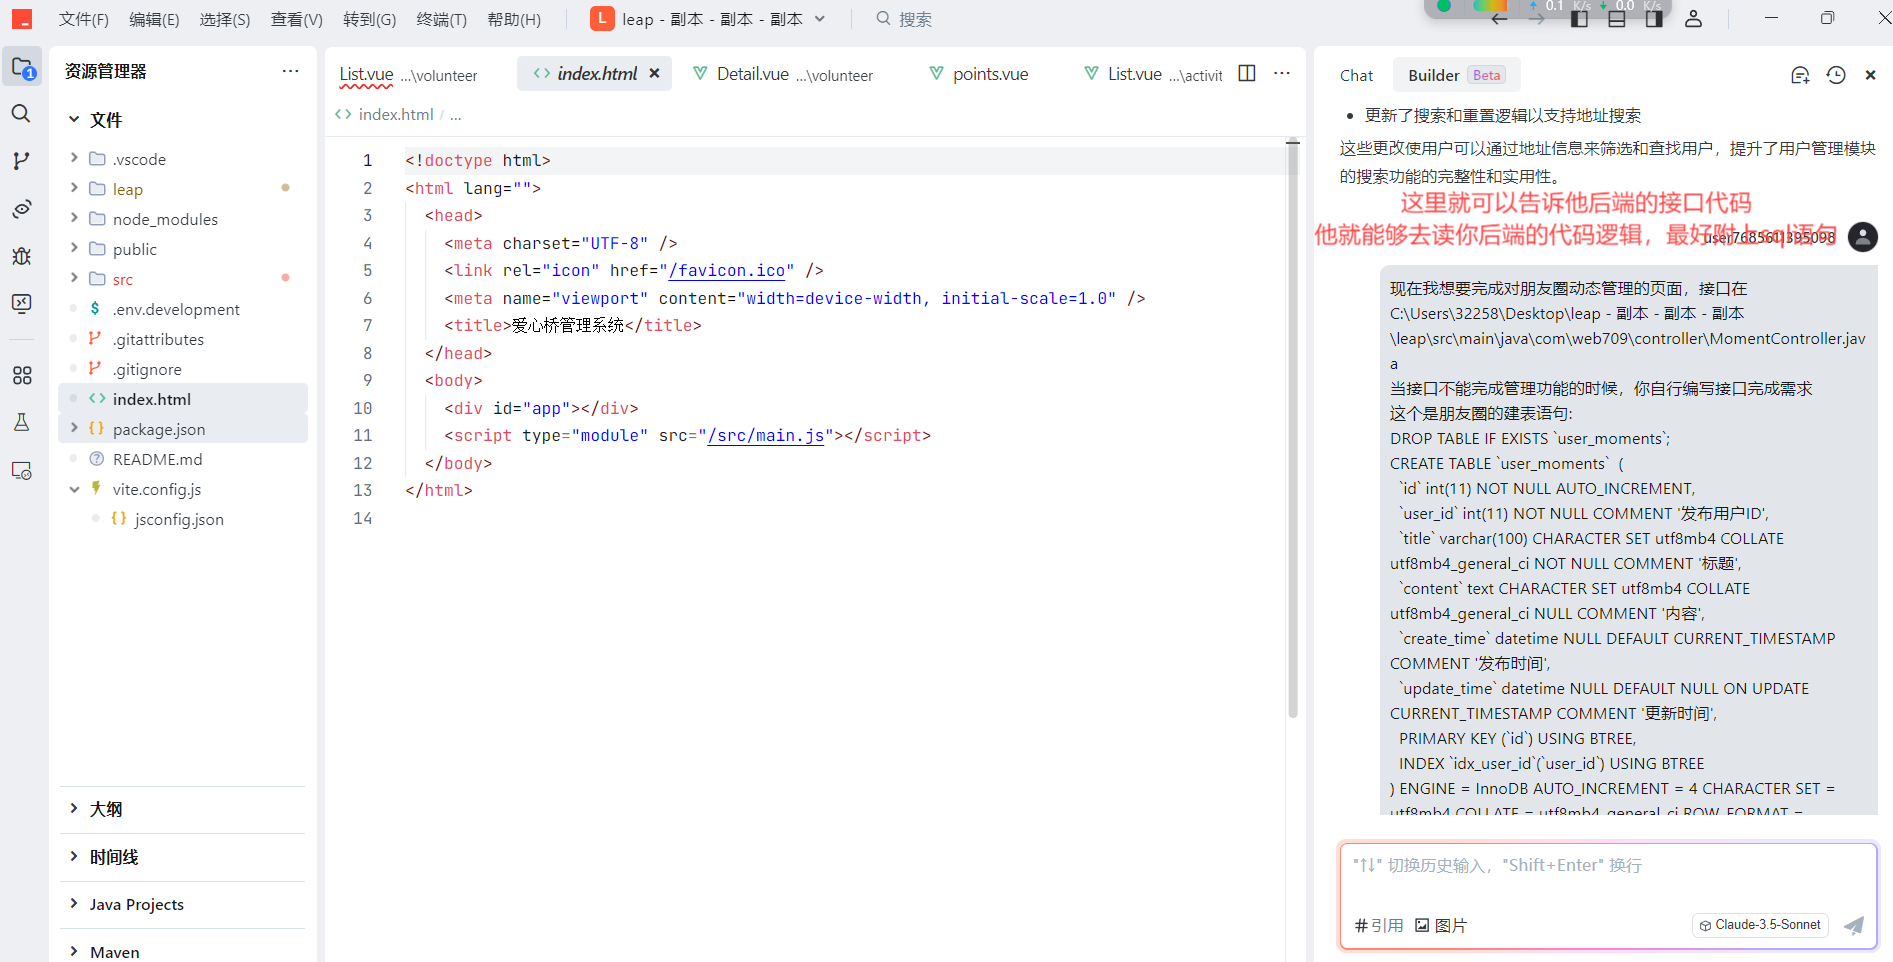Viewport: 1893px width, 962px height.
Task: Open the 终端(T) menu
Action: pos(441,19)
